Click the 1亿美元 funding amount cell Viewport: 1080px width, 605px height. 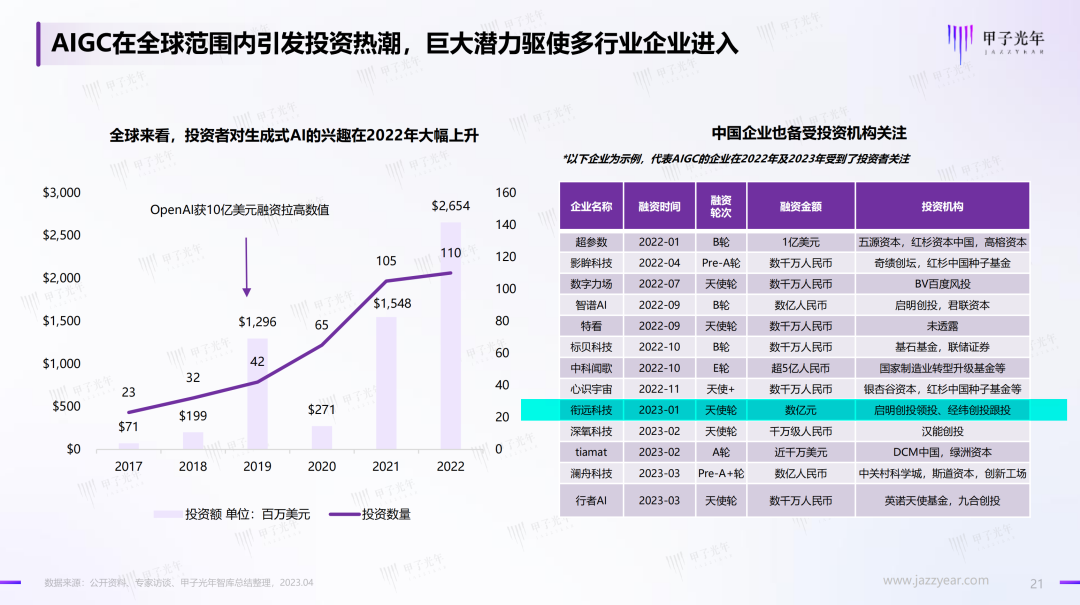[800, 242]
